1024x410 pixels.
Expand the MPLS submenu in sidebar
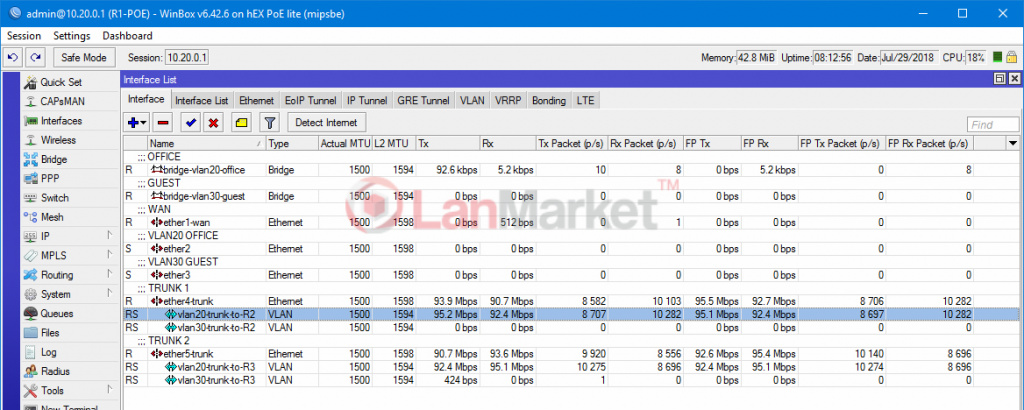[x=70, y=256]
